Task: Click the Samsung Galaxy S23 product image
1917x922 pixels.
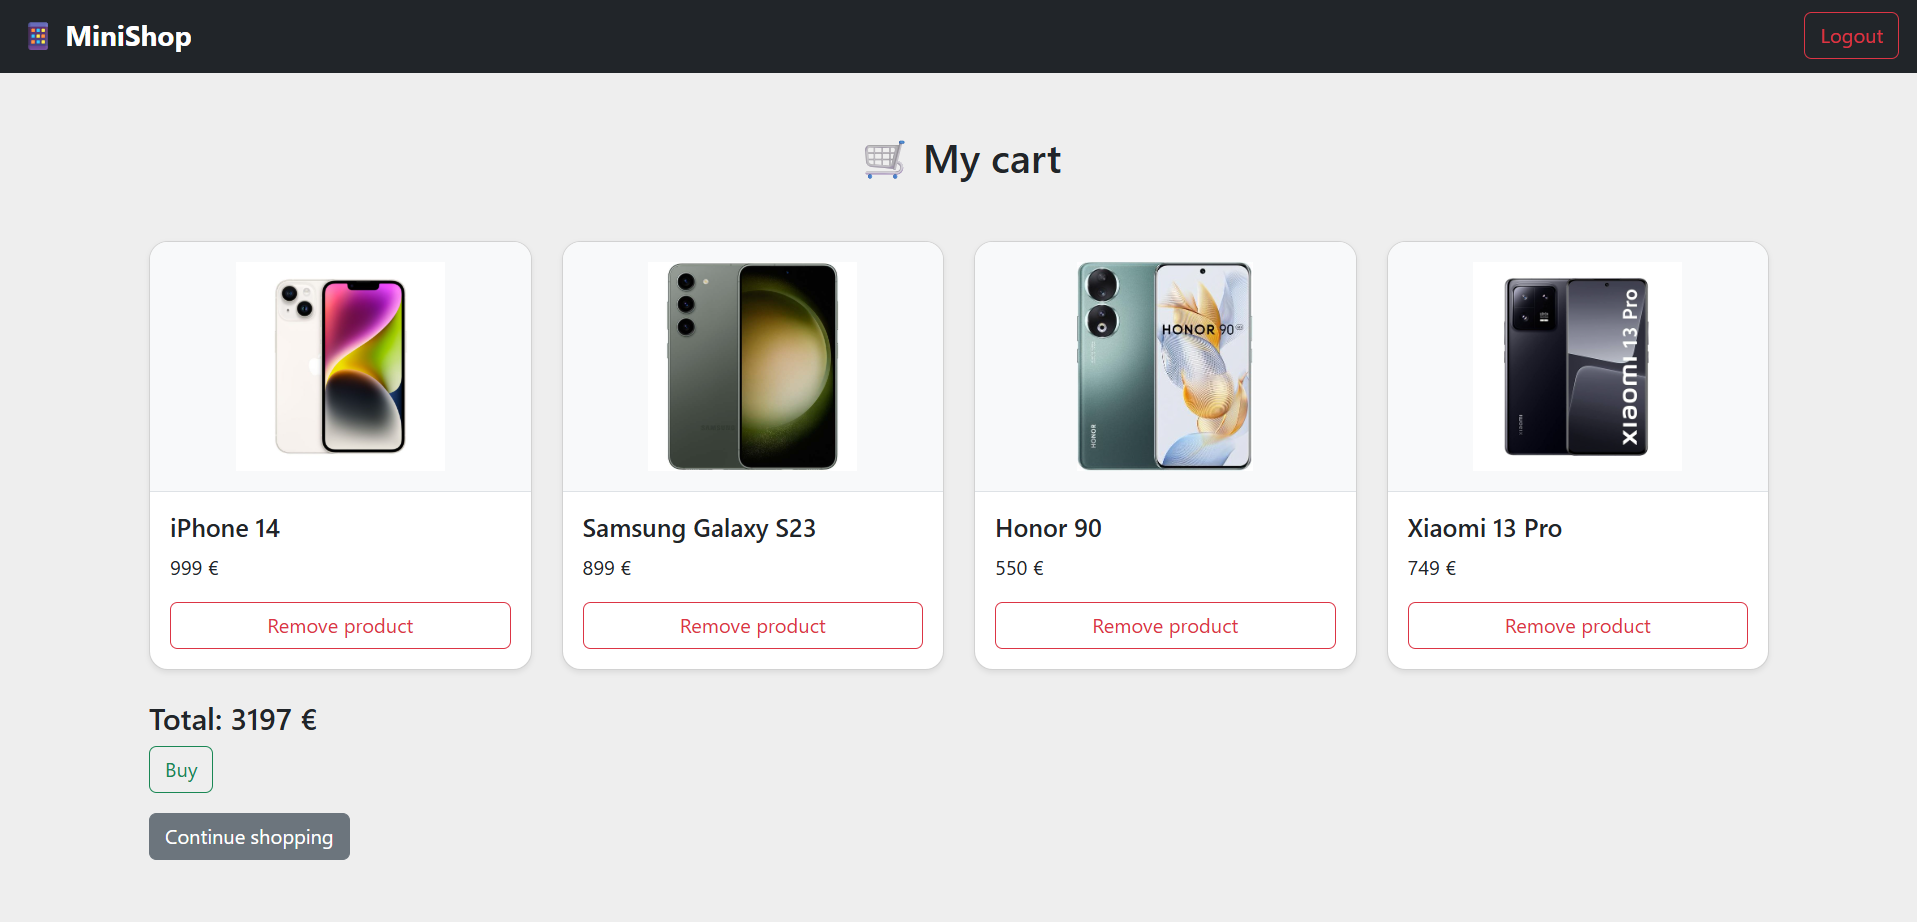Action: click(752, 366)
